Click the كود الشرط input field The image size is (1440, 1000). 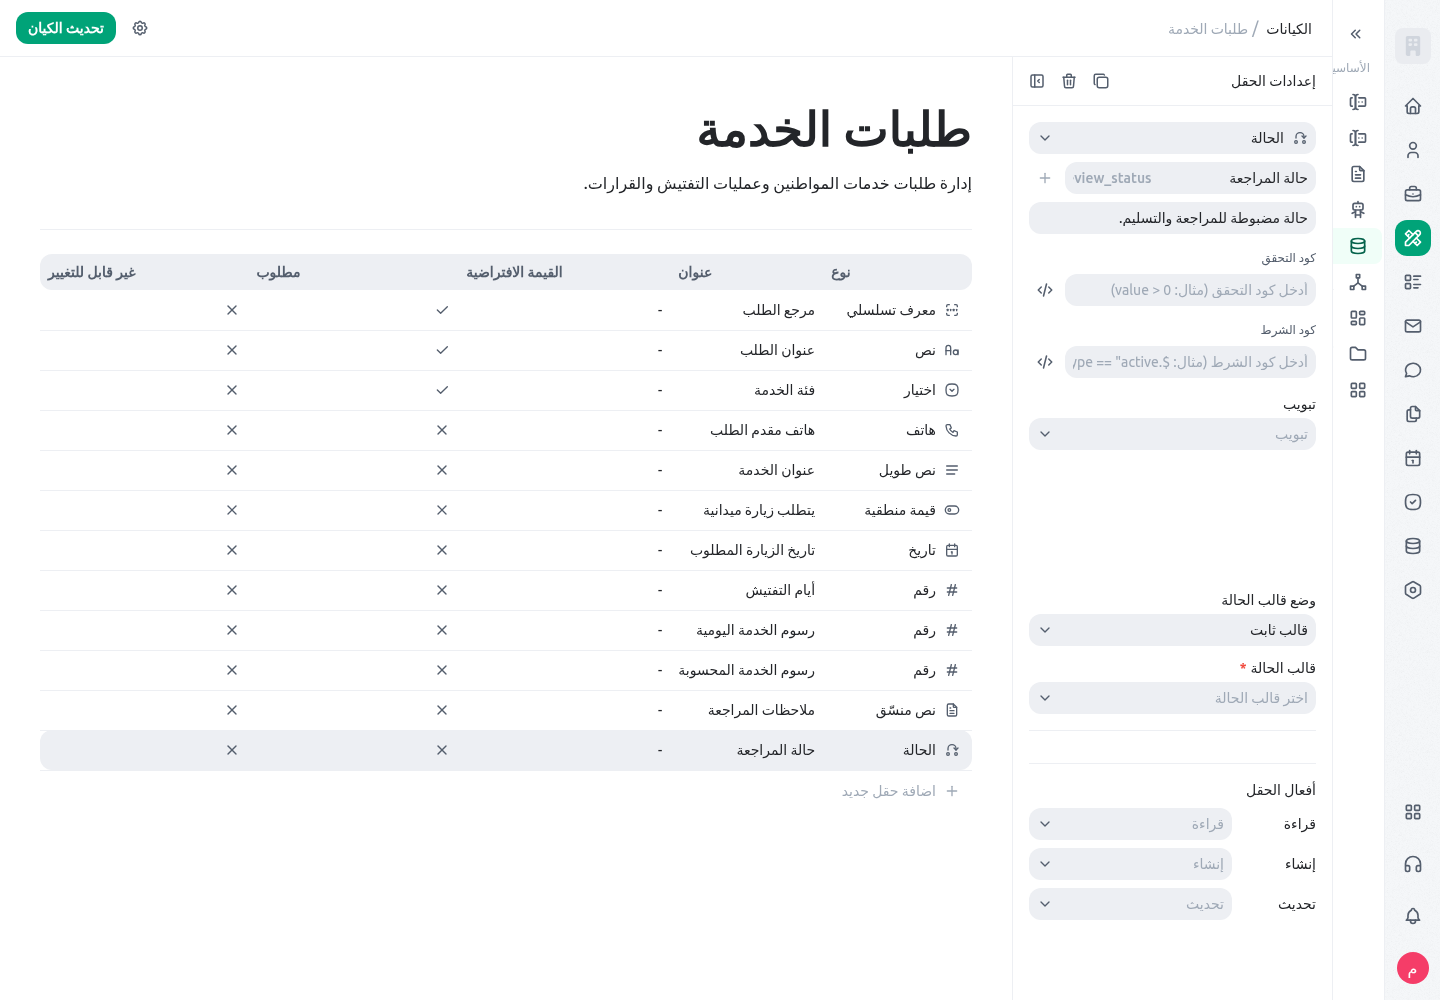(x=1190, y=362)
